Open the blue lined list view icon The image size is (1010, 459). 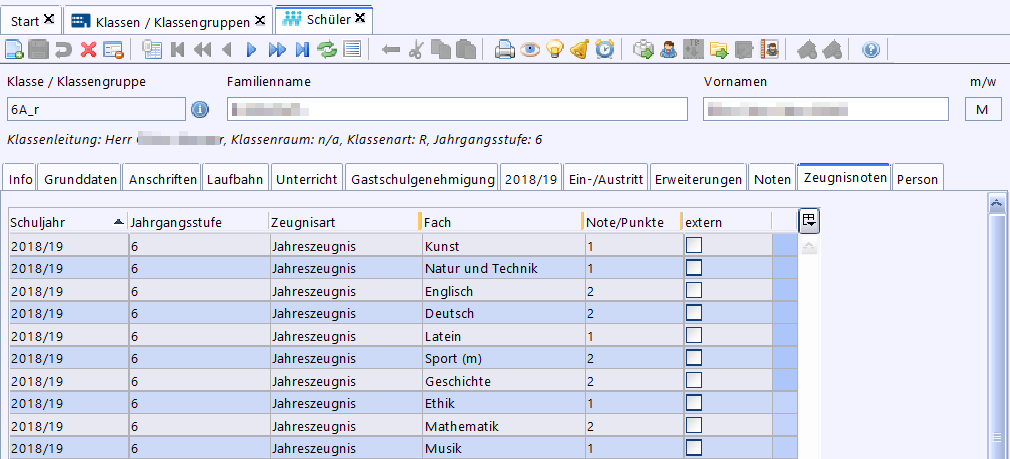tap(352, 50)
